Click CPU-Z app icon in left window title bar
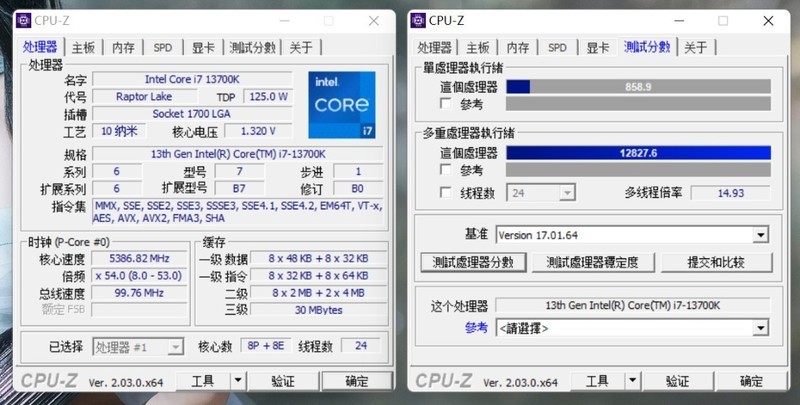Screen dimensions: 800x405 point(23,21)
